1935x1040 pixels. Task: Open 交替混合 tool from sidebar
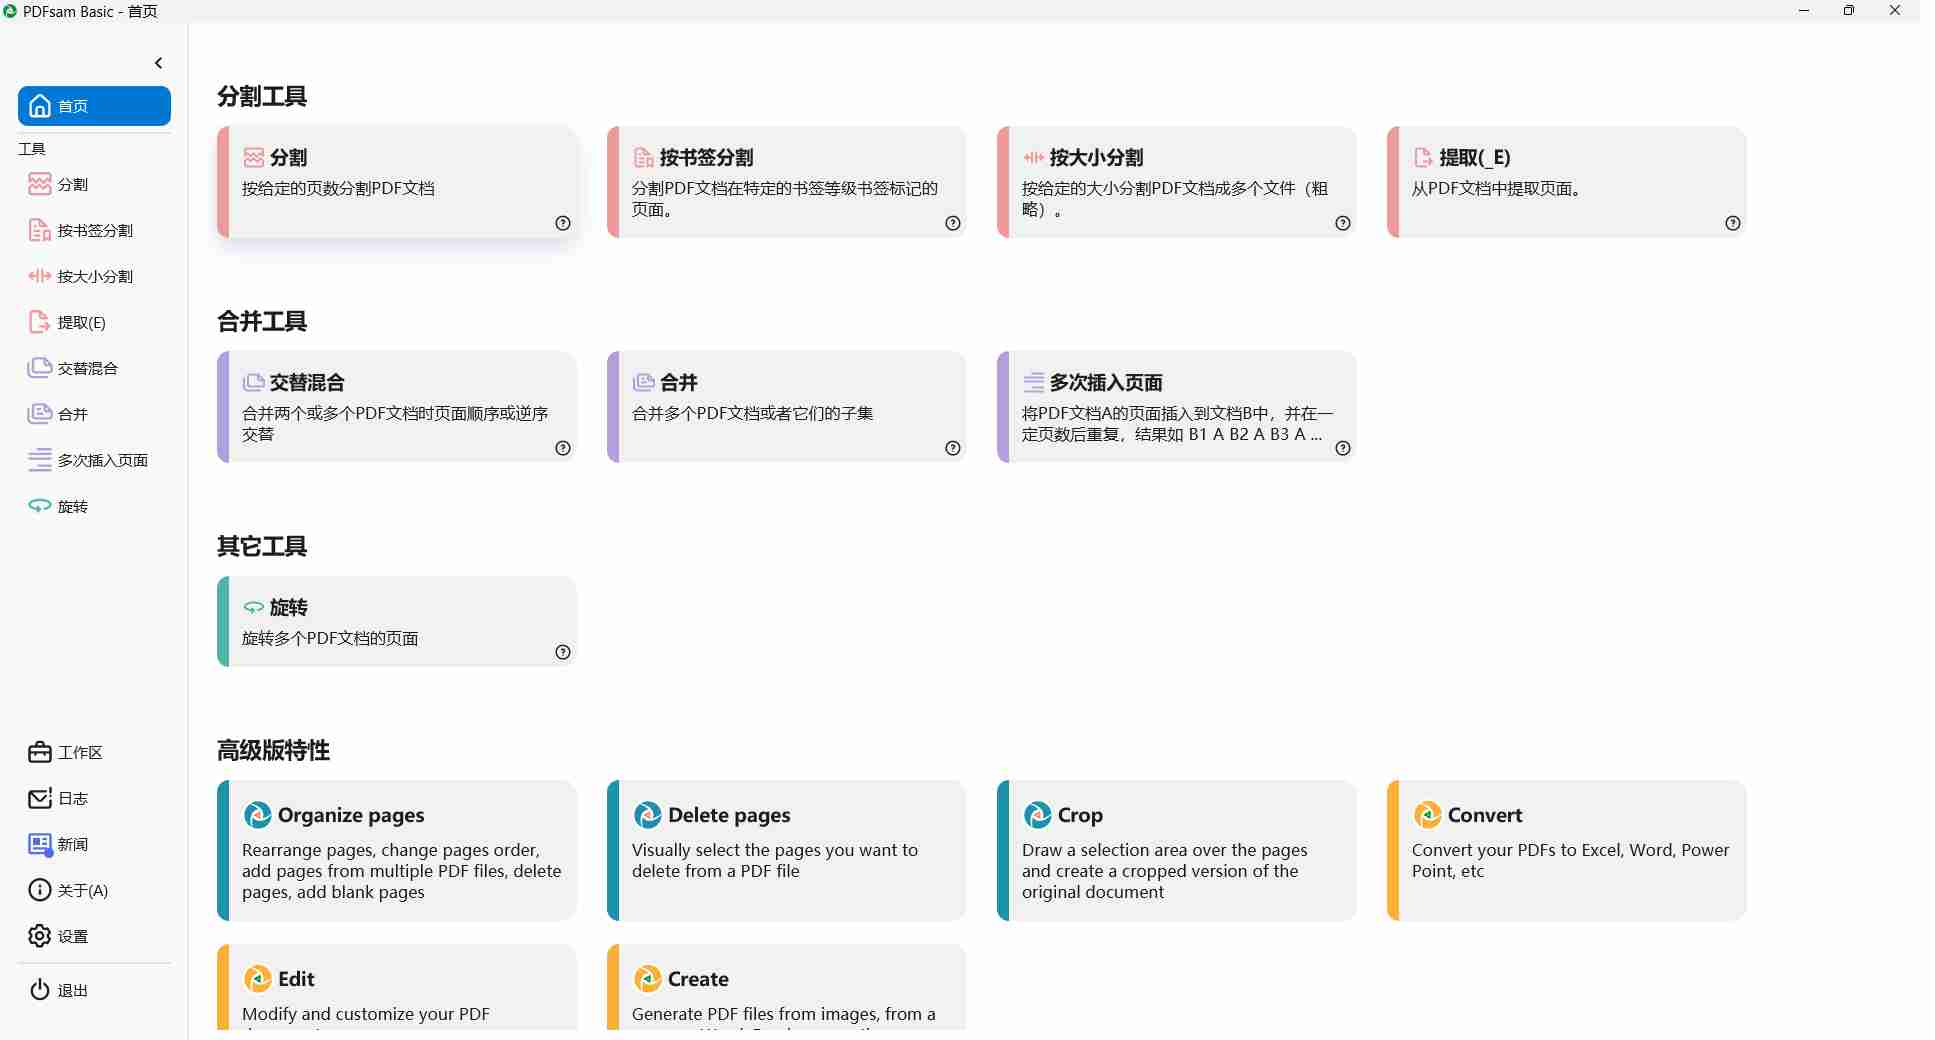(86, 369)
